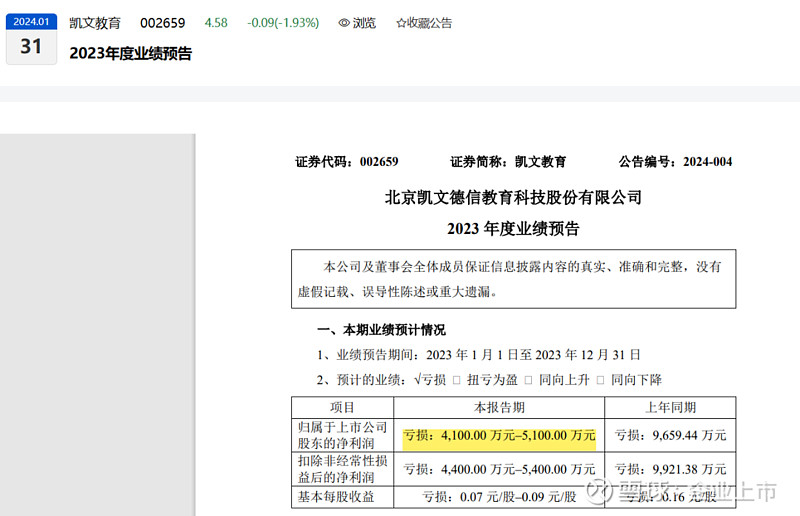This screenshot has width=800, height=516.
Task: Click the 公告编号：2024-004 text
Action: tap(676, 162)
